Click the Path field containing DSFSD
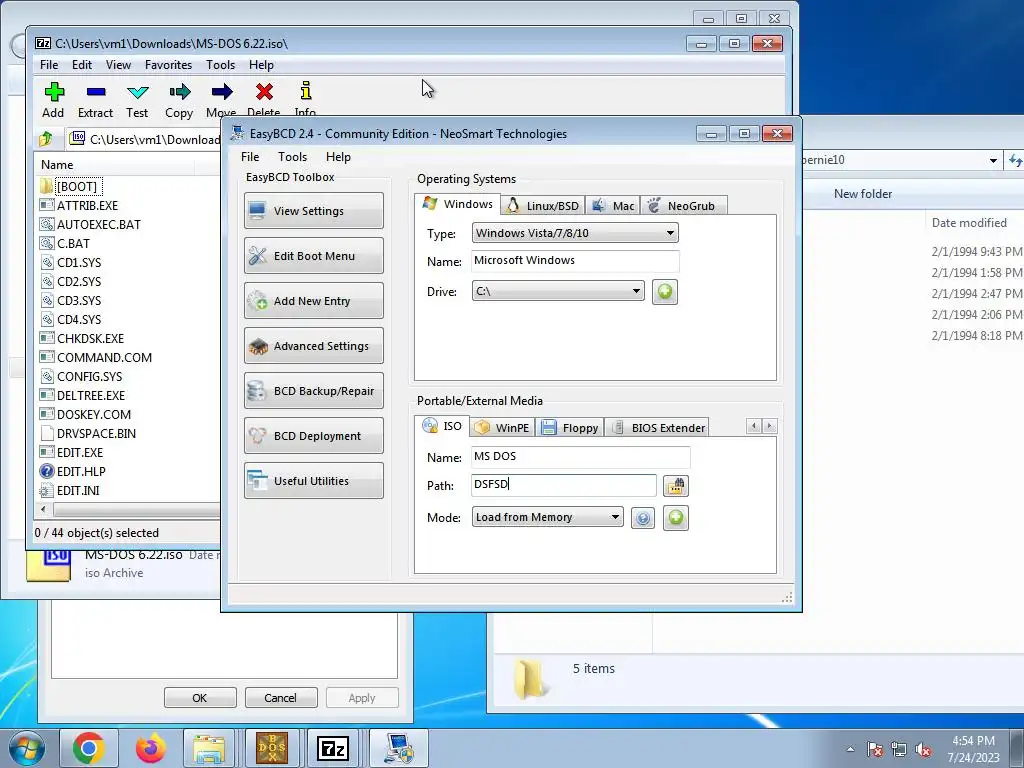This screenshot has height=768, width=1024. coord(564,485)
